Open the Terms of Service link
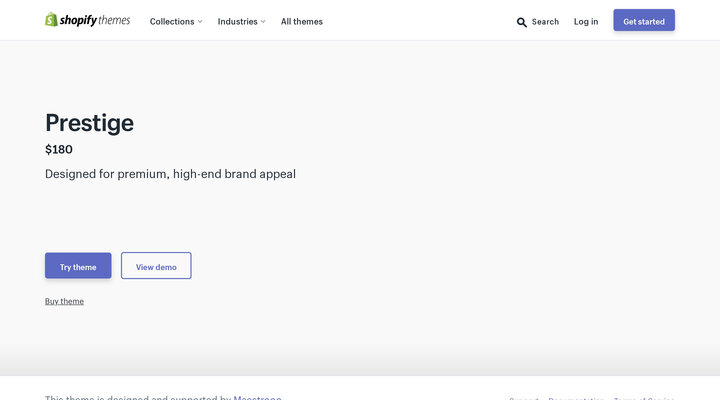Image resolution: width=720 pixels, height=400 pixels. [x=643, y=398]
